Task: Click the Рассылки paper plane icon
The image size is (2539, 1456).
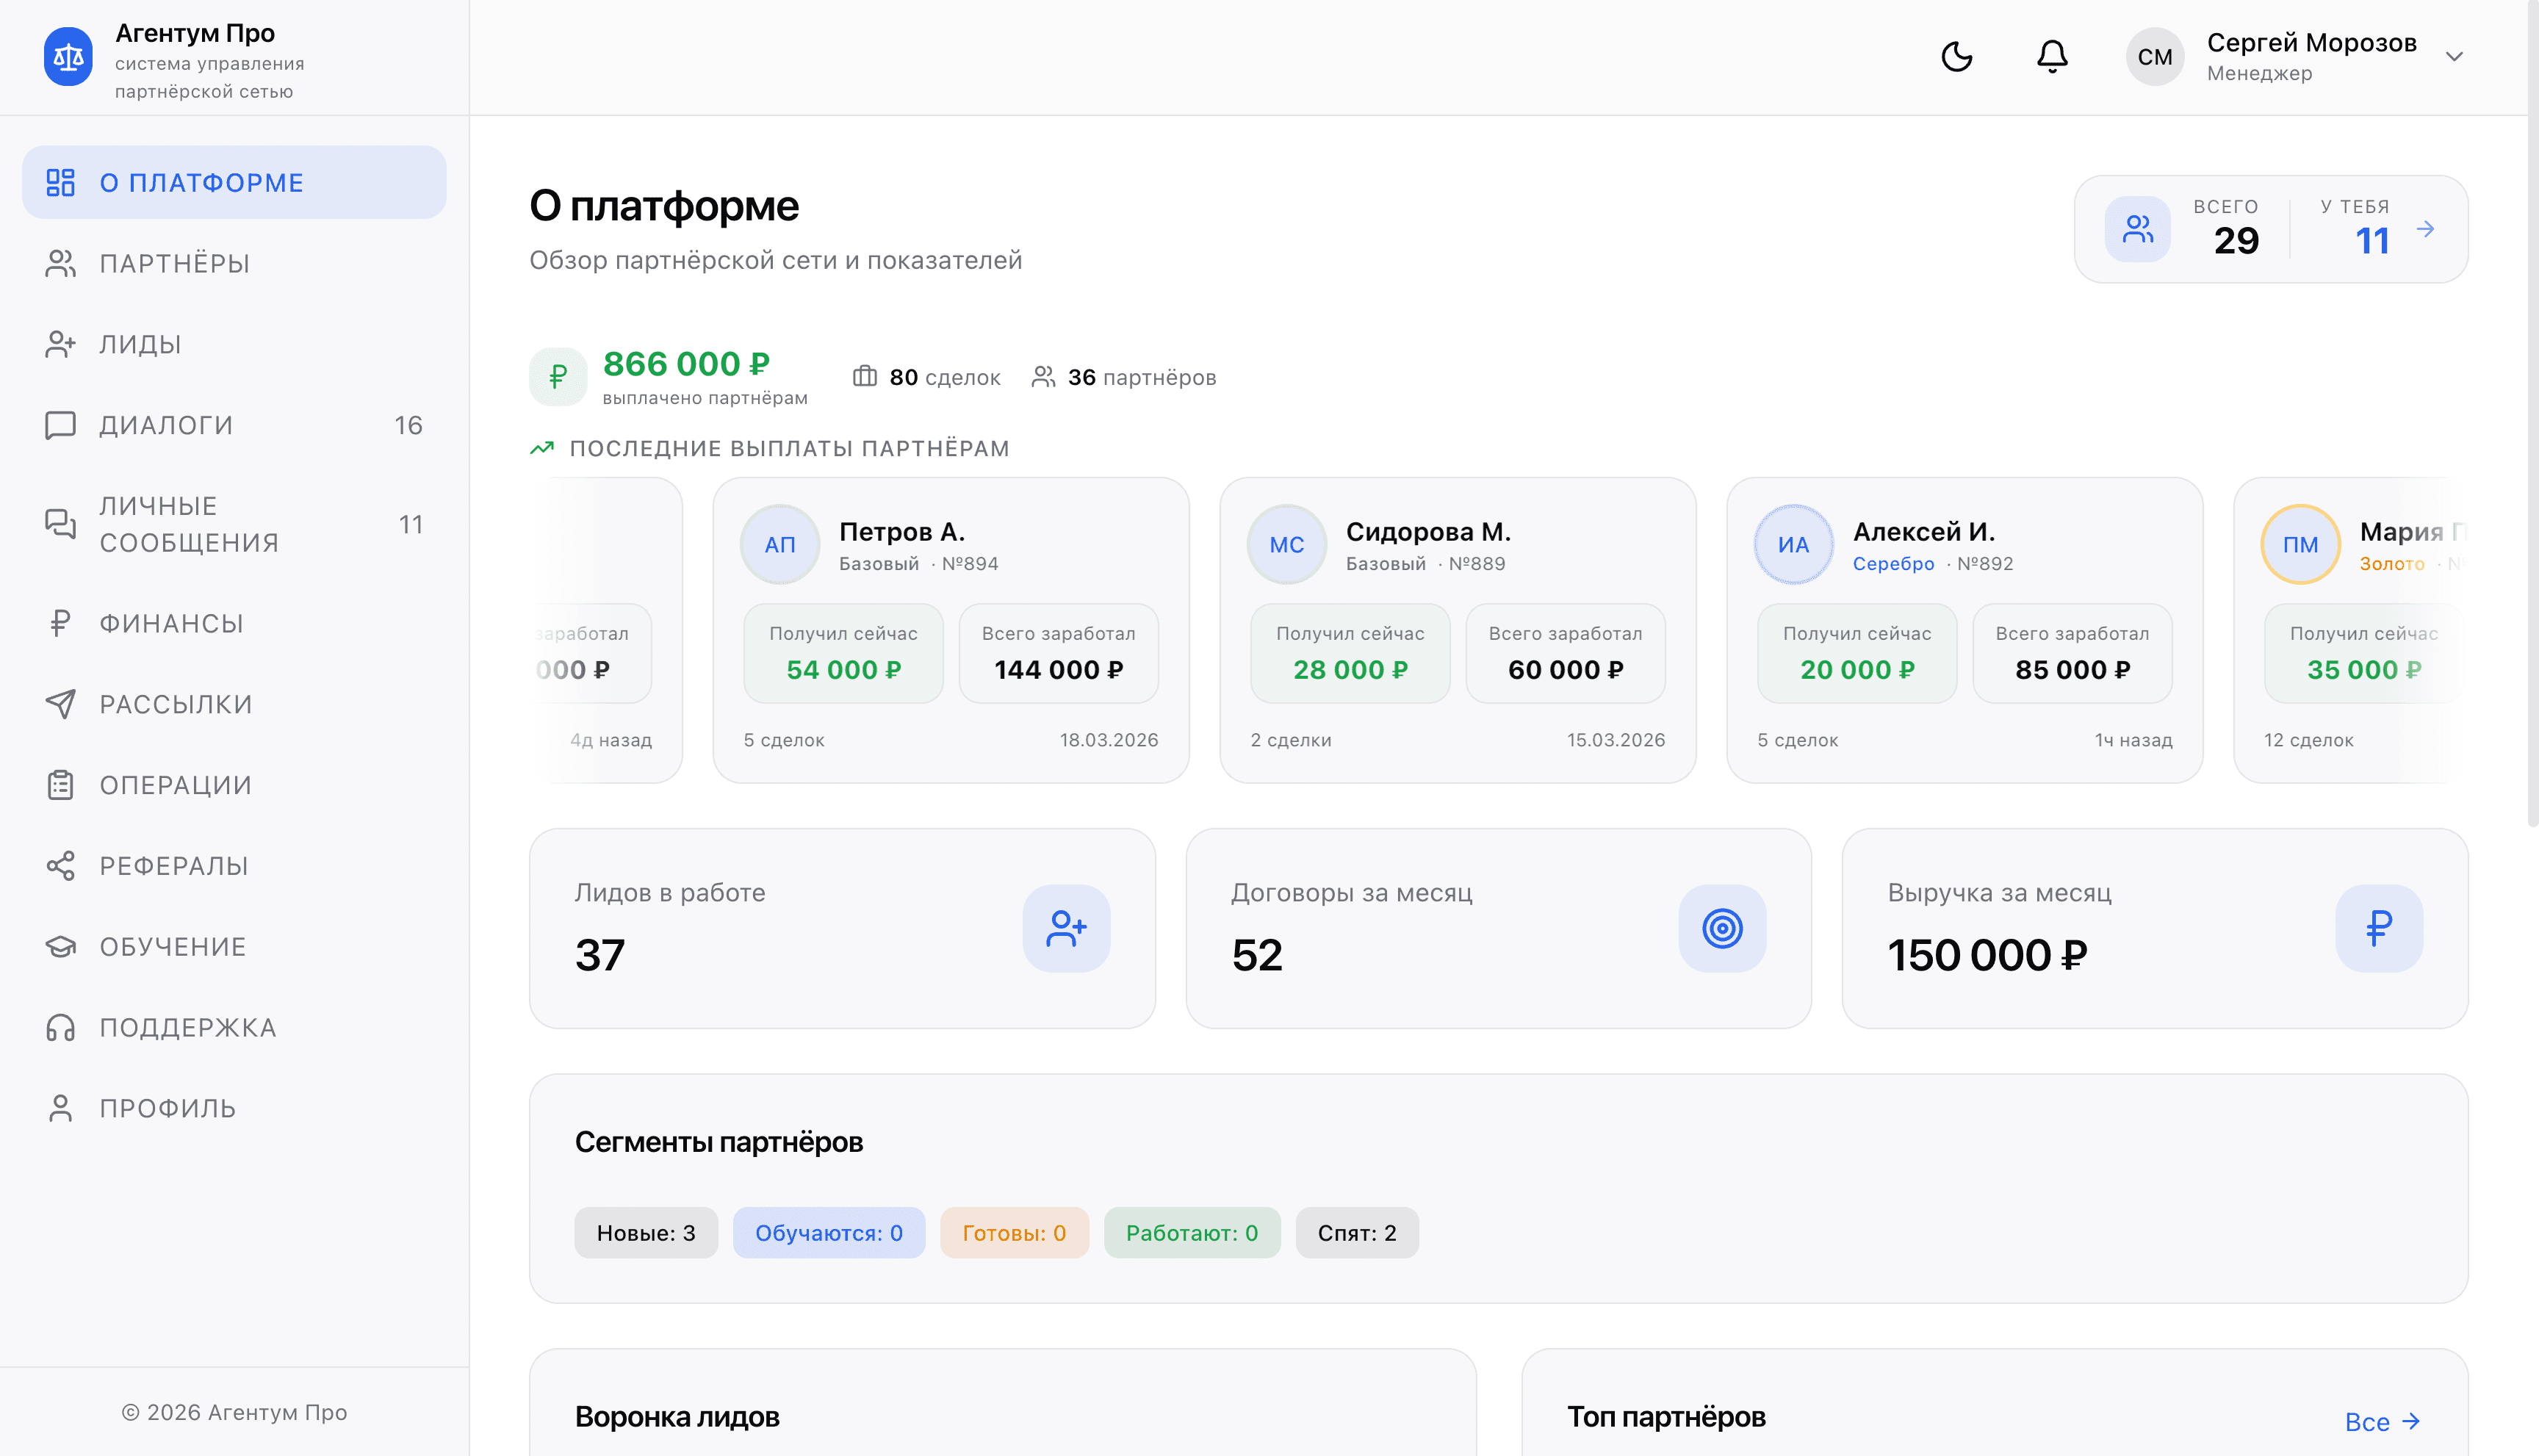Action: [60, 704]
